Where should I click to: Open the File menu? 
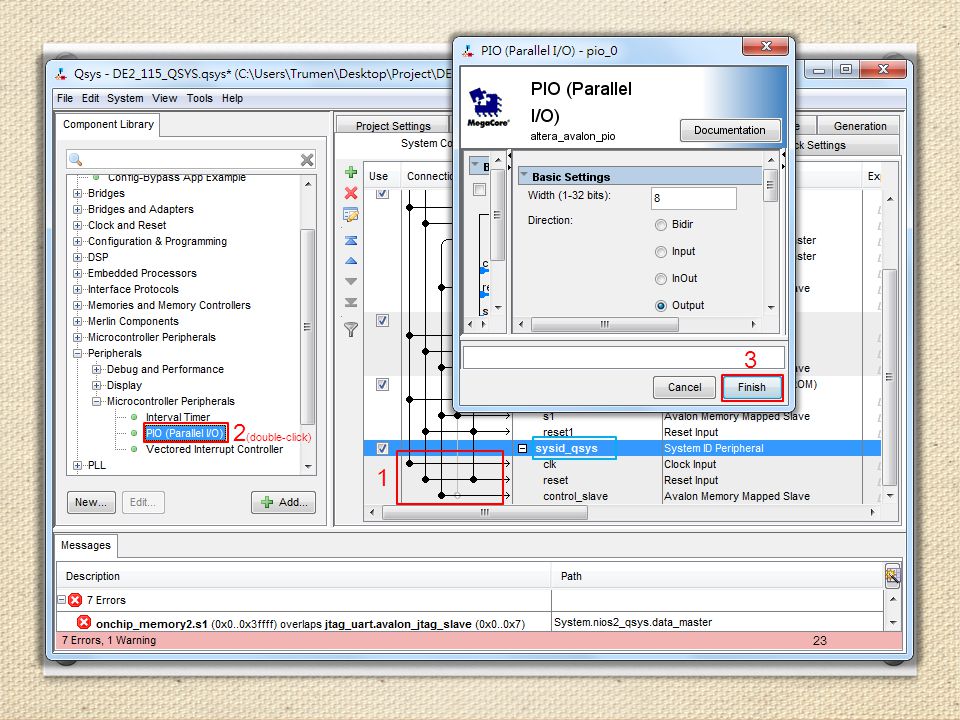pyautogui.click(x=65, y=98)
